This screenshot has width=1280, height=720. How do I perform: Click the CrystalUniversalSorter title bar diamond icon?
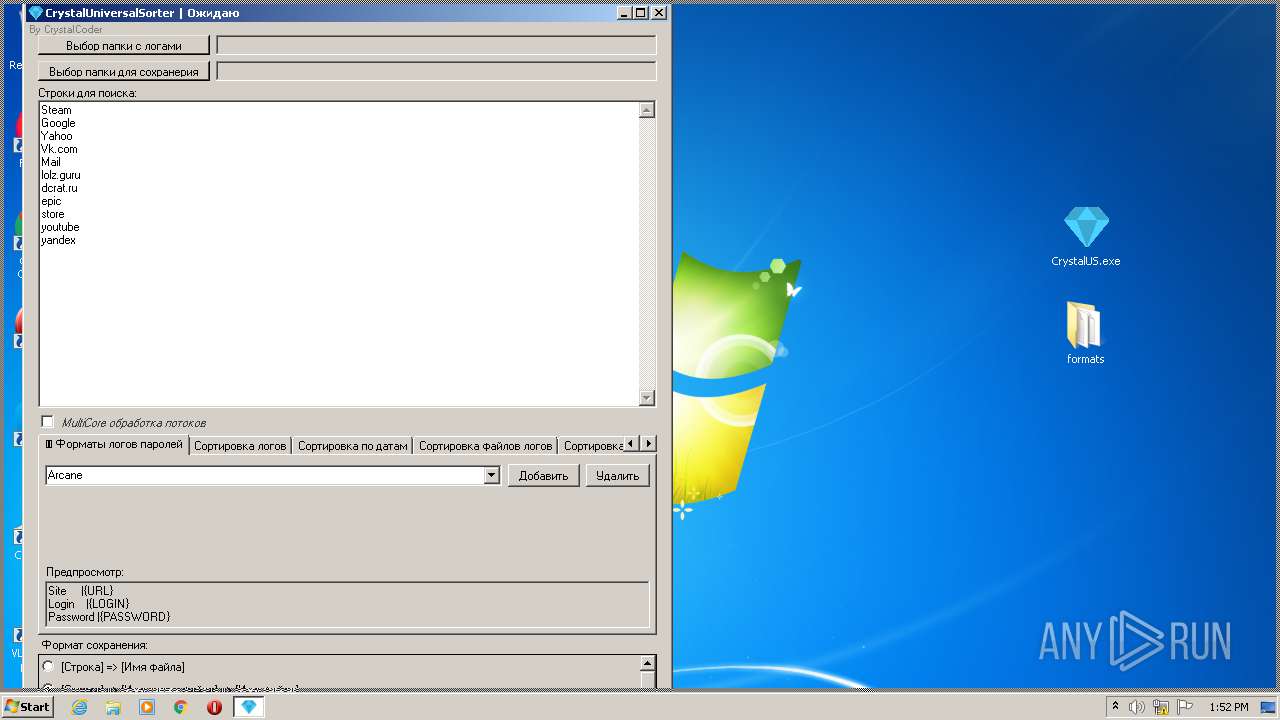[36, 13]
